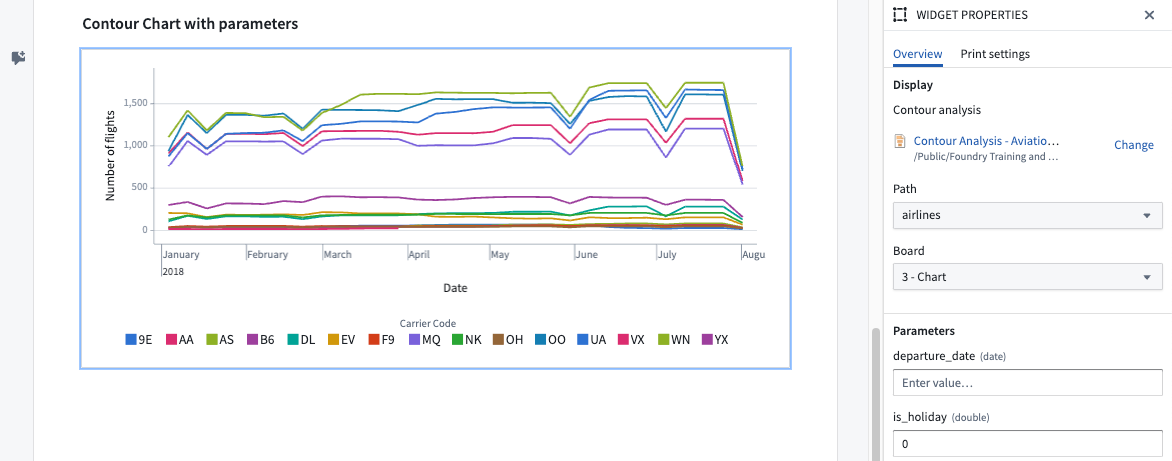Click the OO legend color swatch
1172x461 pixels.
(540, 340)
